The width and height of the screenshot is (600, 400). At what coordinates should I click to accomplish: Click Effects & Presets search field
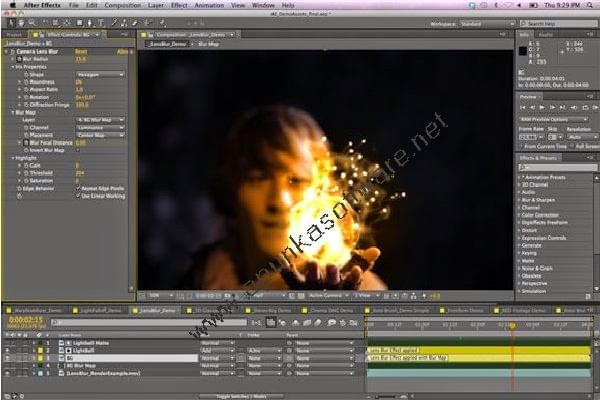558,167
